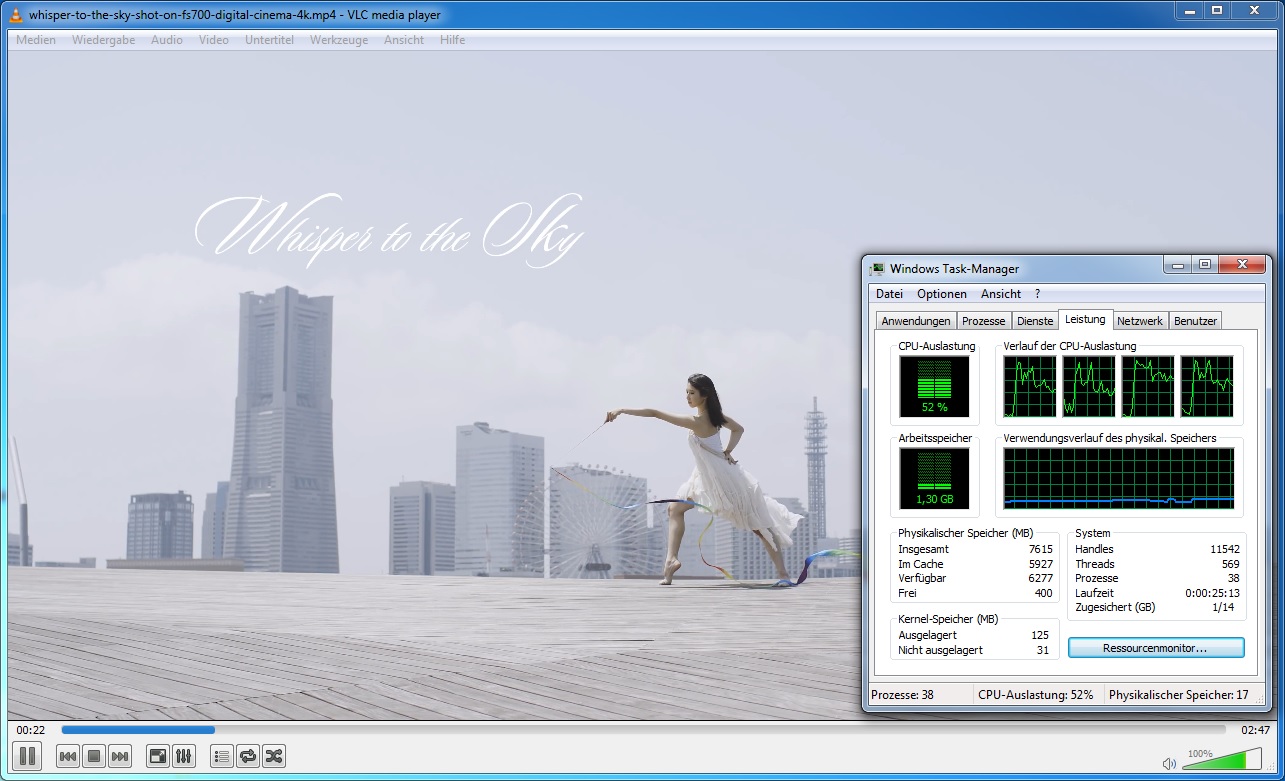This screenshot has height=781, width=1285.
Task: Click Threads value 569
Action: [1231, 564]
